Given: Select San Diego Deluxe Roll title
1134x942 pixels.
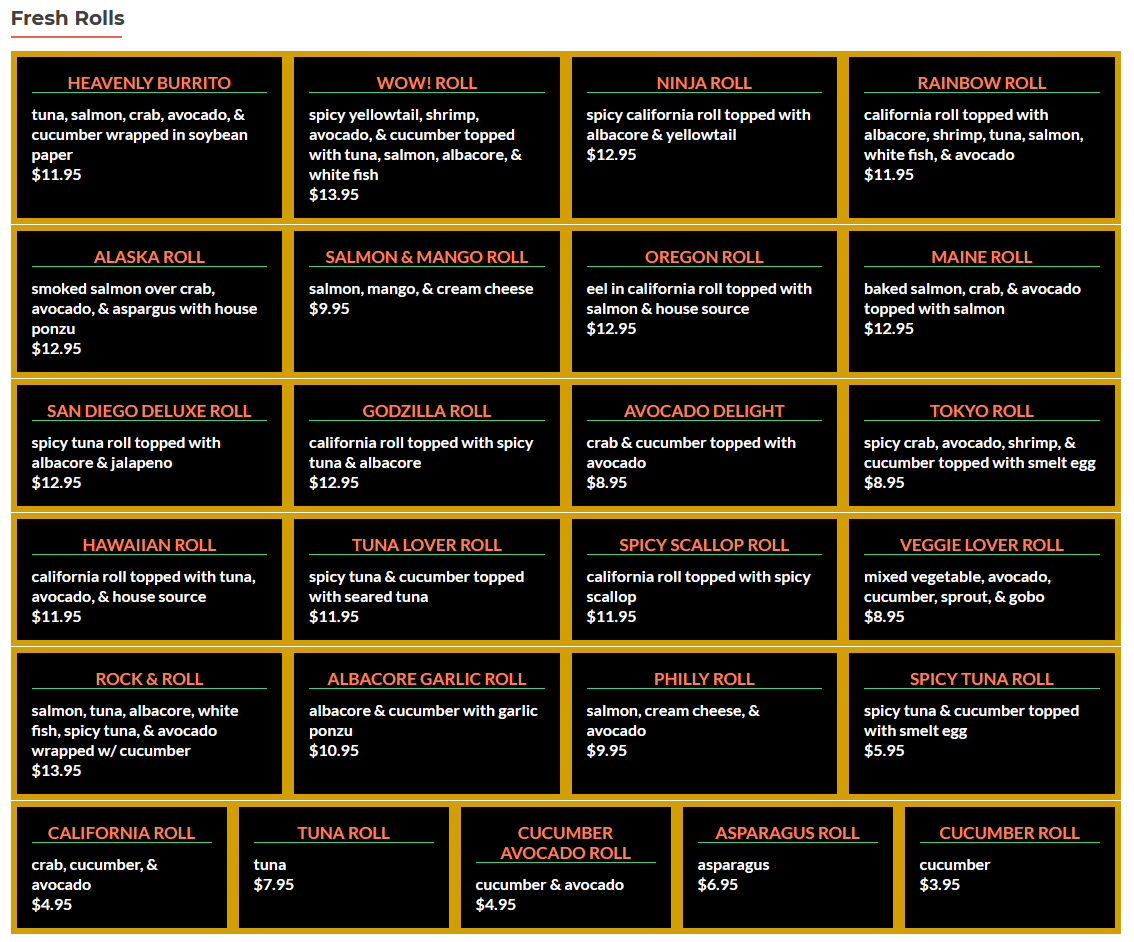Looking at the screenshot, I should pos(149,411).
